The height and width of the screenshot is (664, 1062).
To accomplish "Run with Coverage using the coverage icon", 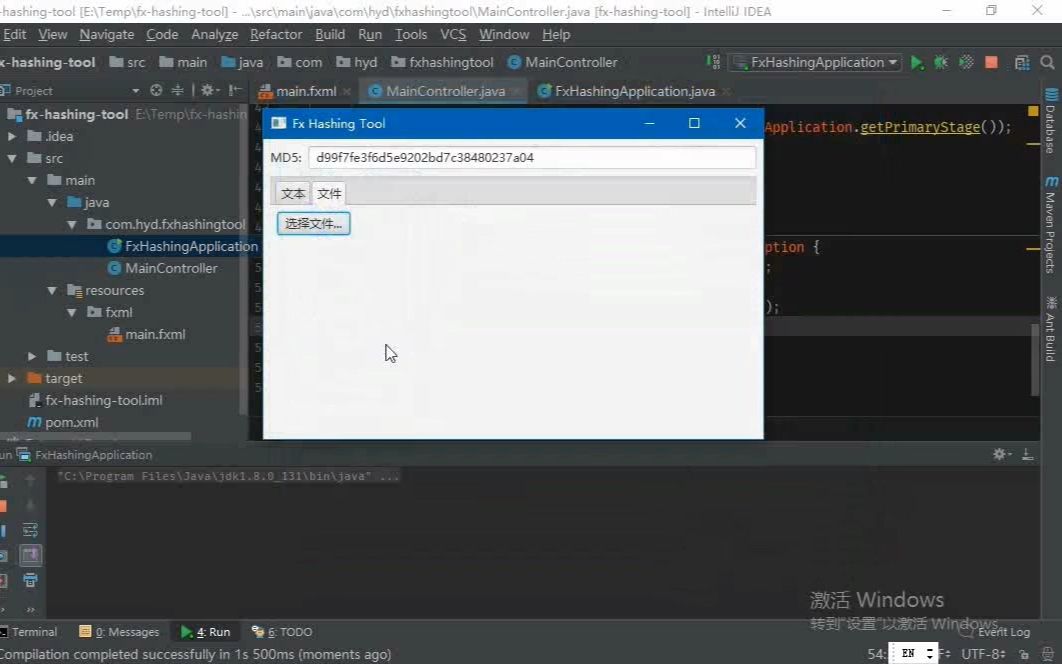I will coord(964,62).
